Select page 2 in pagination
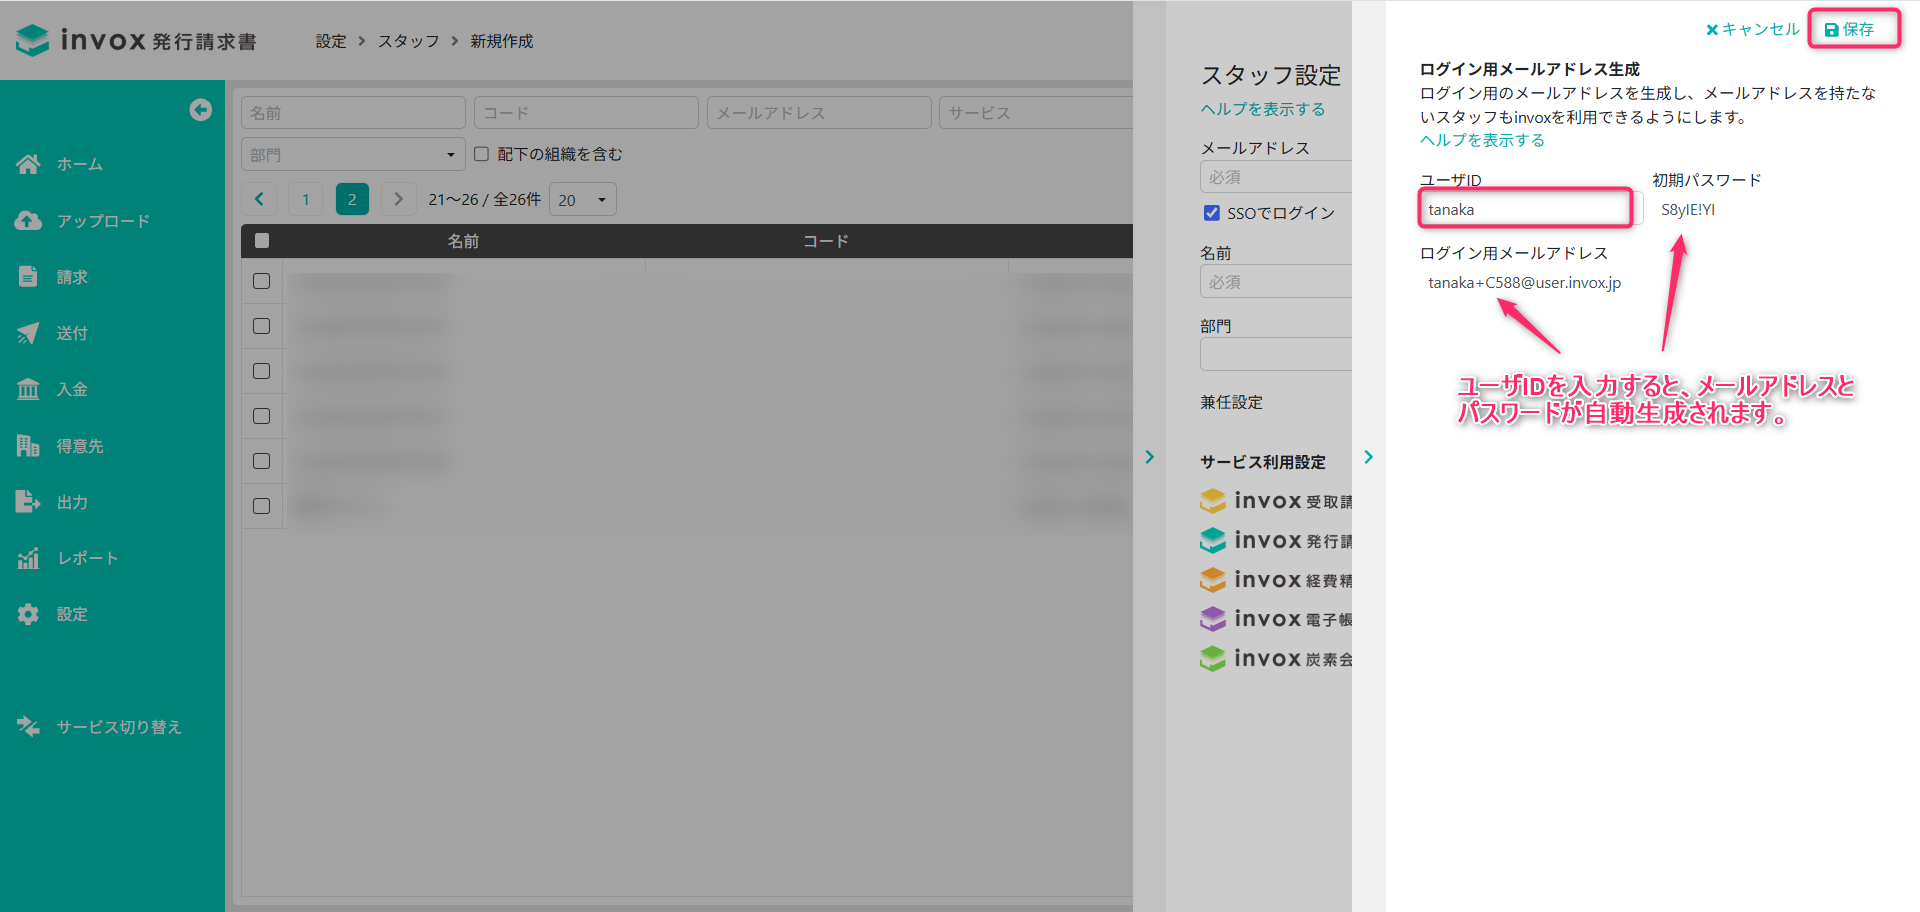The width and height of the screenshot is (1920, 912). pos(352,199)
